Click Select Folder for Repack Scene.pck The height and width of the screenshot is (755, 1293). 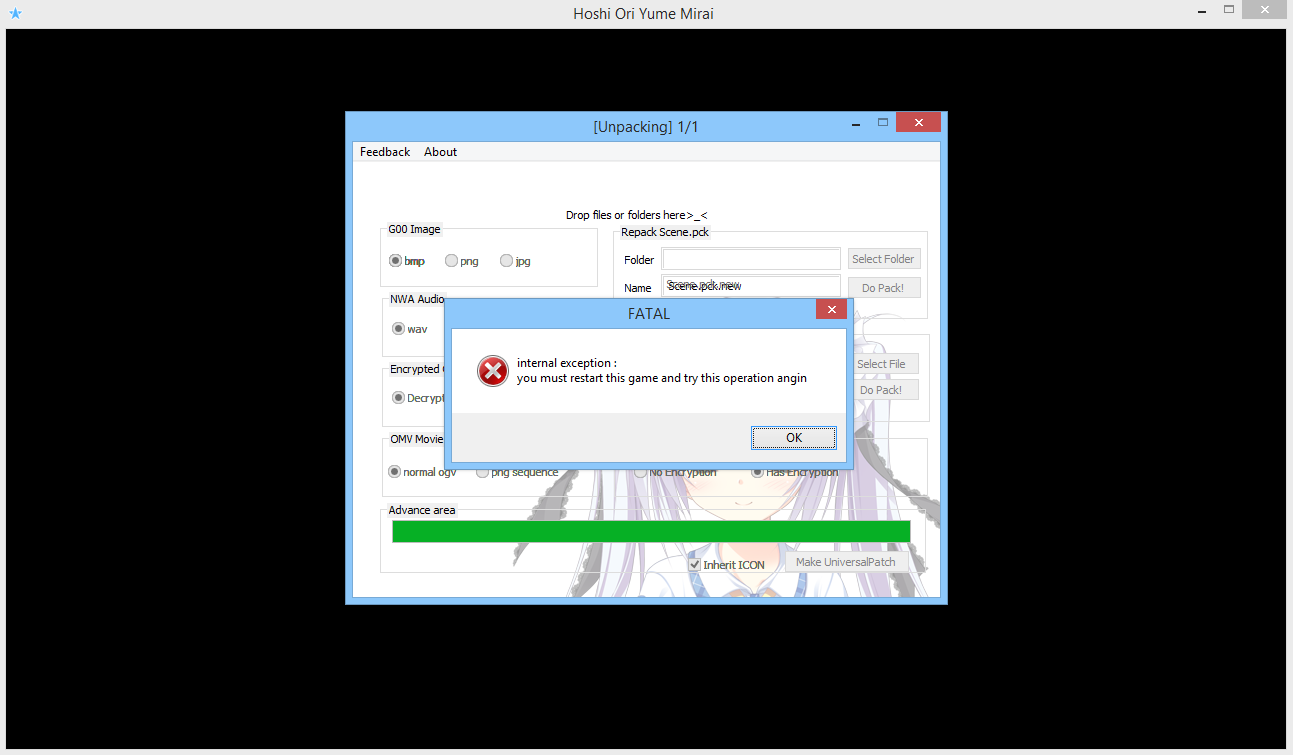coord(883,258)
